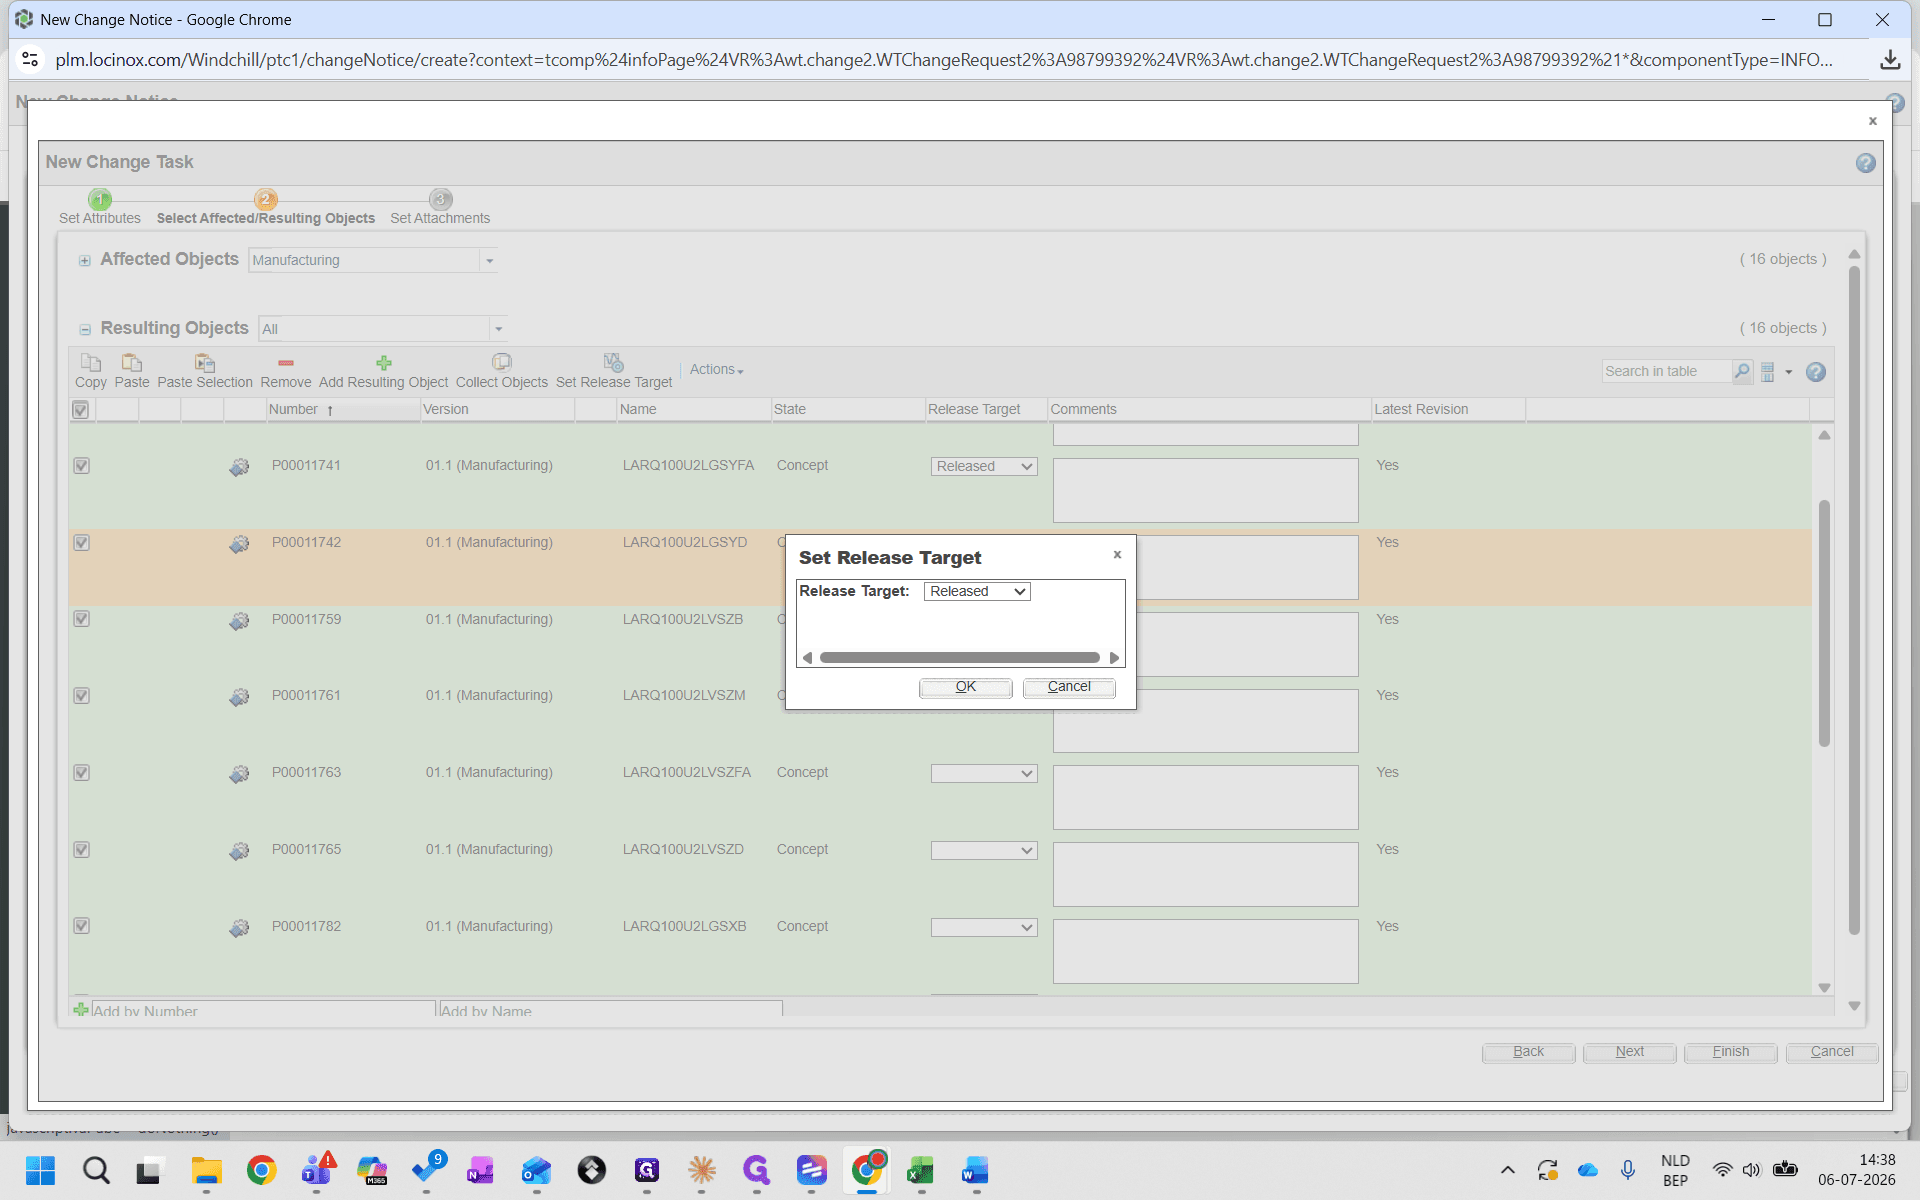Click the Copy toolbar icon
Screen dimensions: 1920x1200
point(90,363)
